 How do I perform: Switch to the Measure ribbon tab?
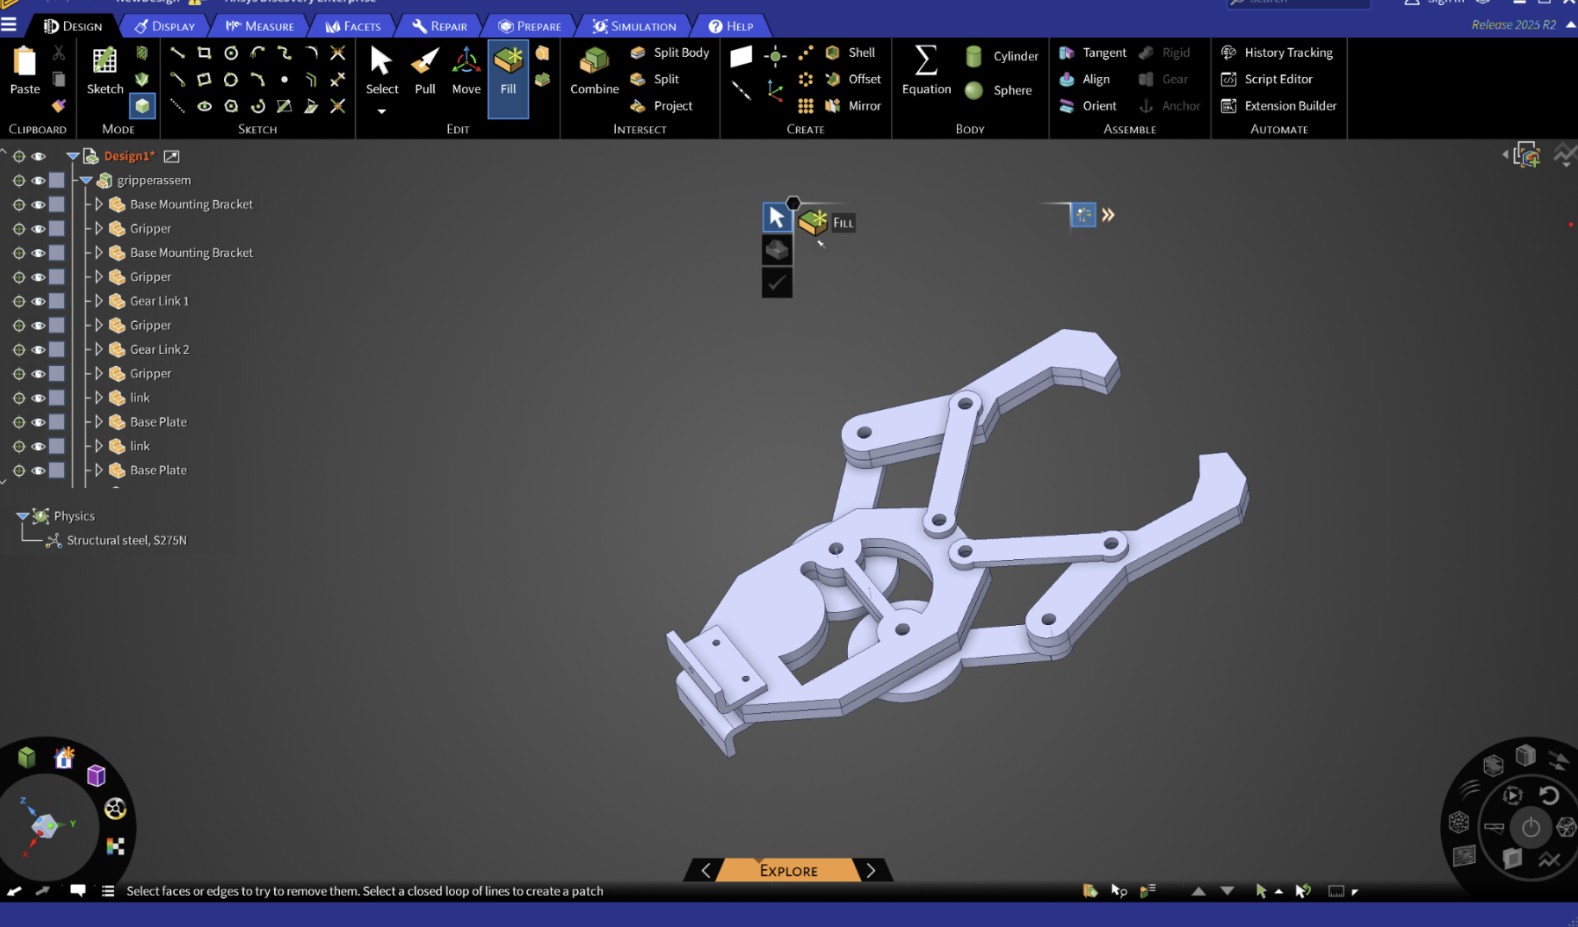point(260,26)
